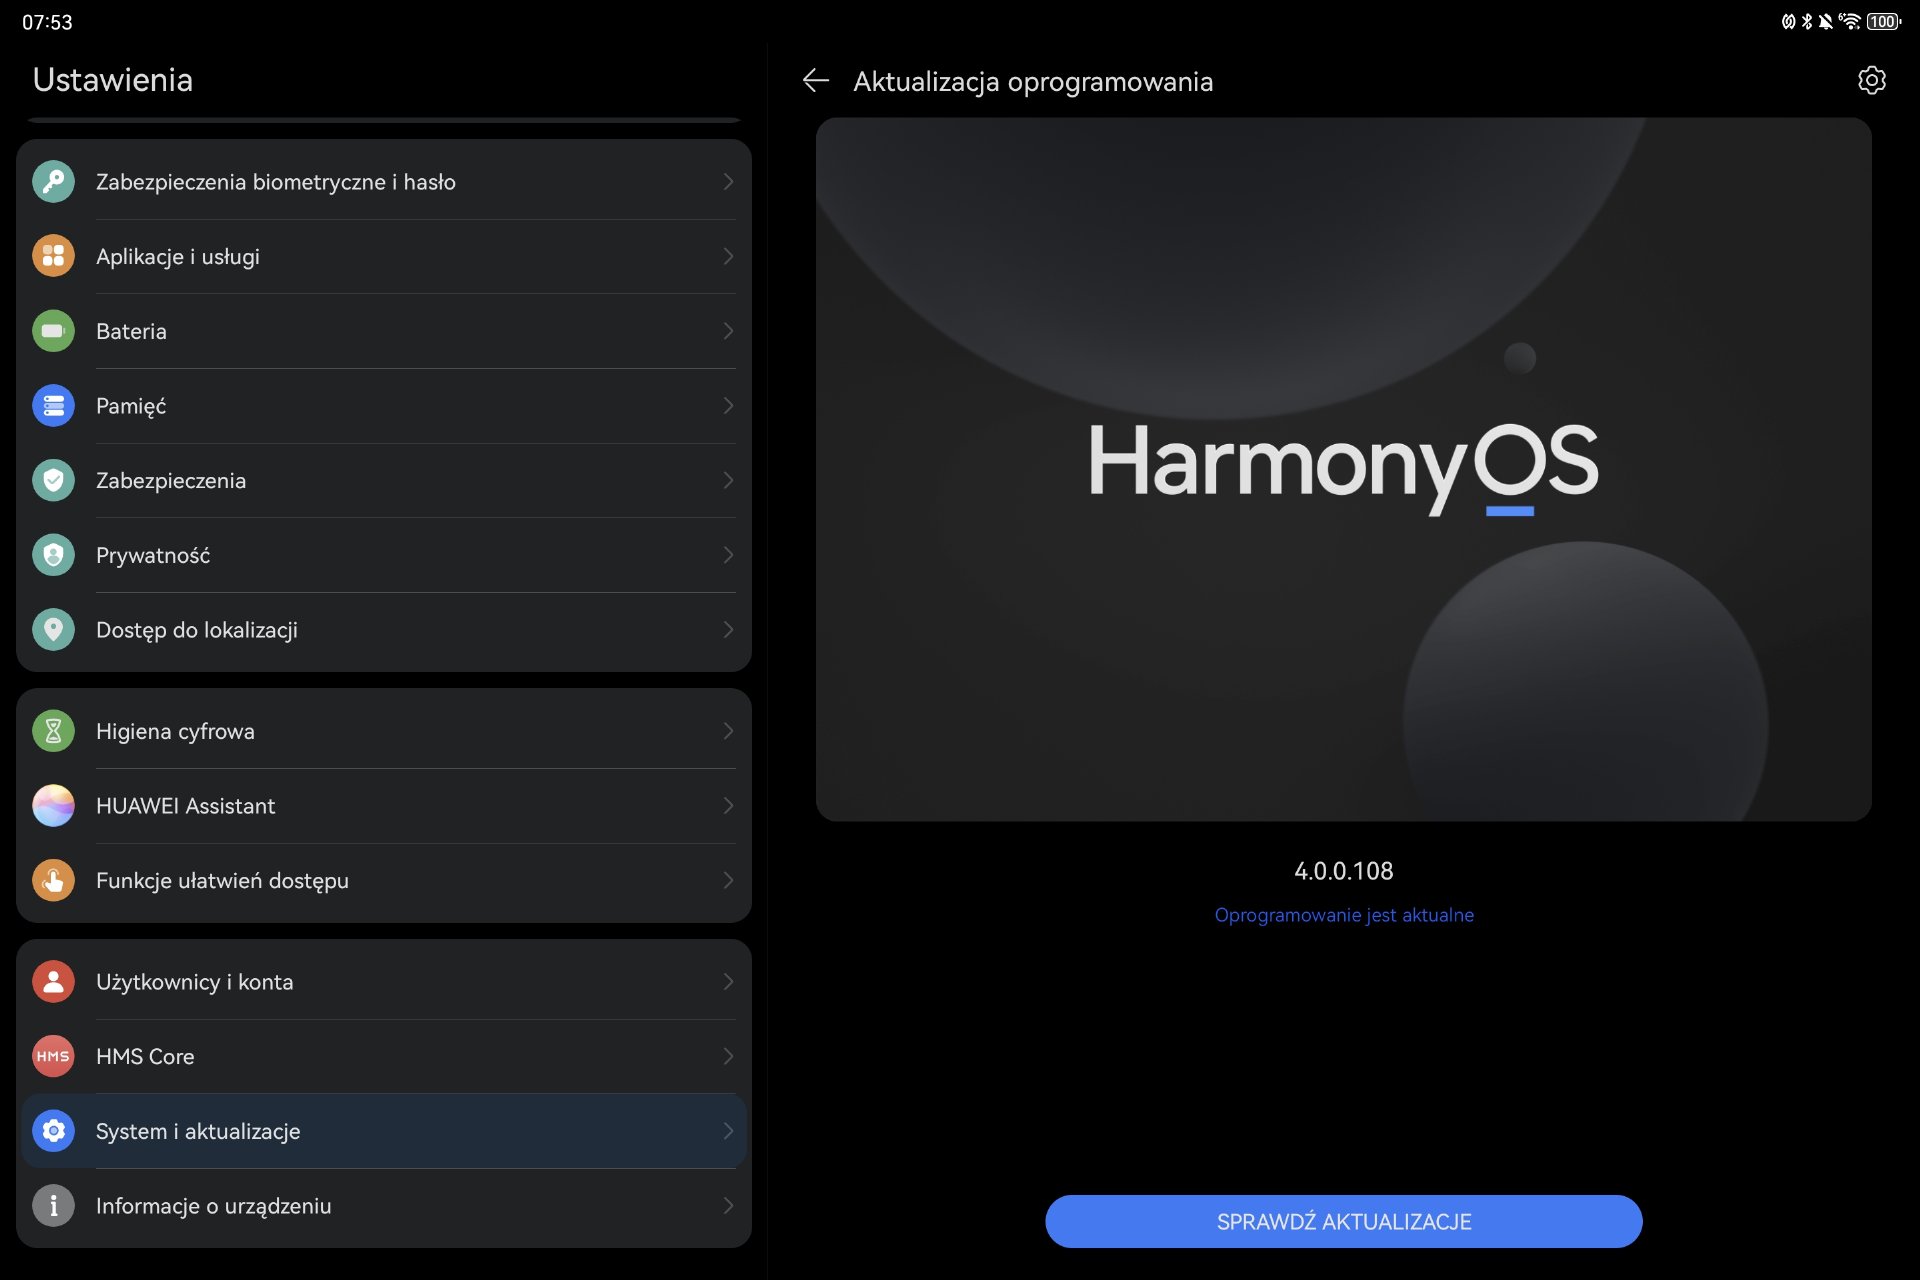The width and height of the screenshot is (1920, 1280).
Task: Click the Prywatność privacy shield icon
Action: (53, 555)
